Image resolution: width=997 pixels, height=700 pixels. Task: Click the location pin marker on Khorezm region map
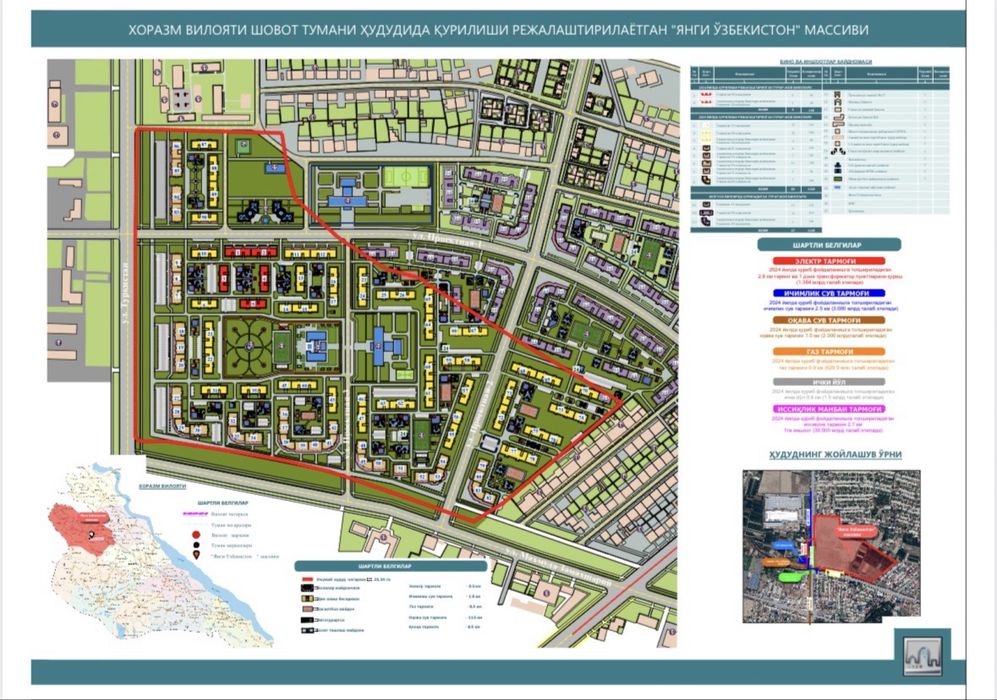pyautogui.click(x=92, y=535)
